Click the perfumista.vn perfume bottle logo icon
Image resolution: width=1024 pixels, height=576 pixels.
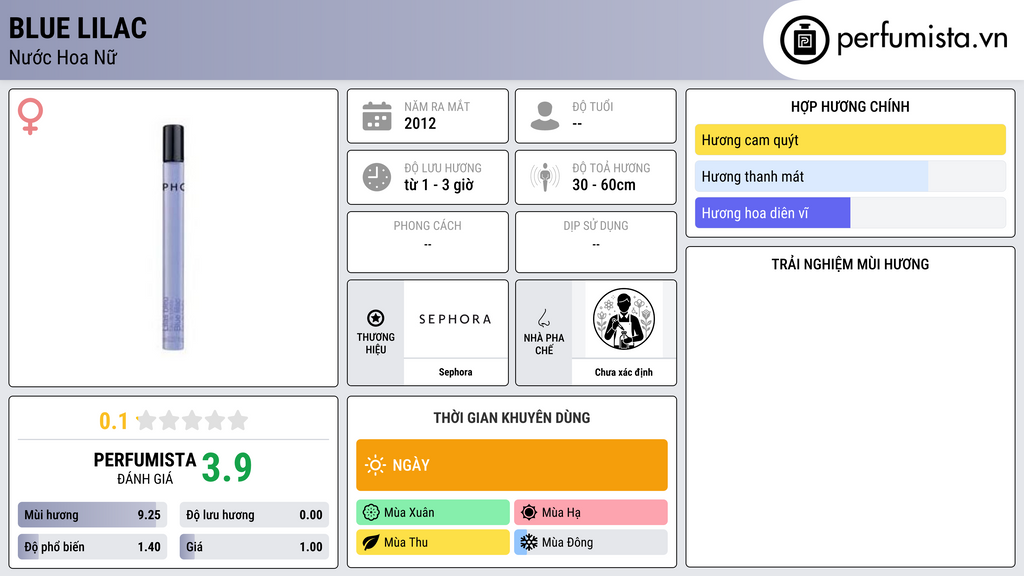(x=804, y=40)
